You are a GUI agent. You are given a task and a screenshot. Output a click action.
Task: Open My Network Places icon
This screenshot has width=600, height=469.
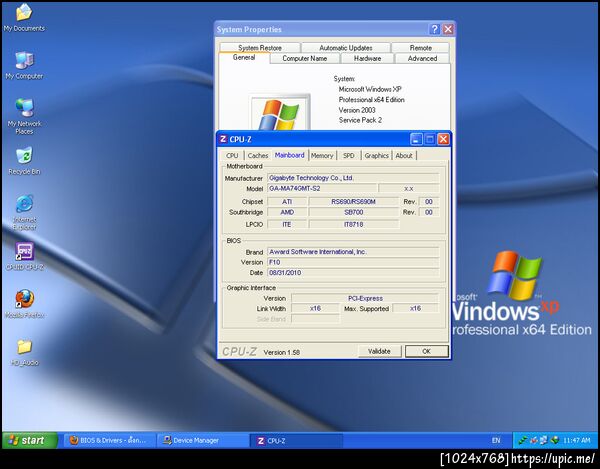tap(24, 116)
